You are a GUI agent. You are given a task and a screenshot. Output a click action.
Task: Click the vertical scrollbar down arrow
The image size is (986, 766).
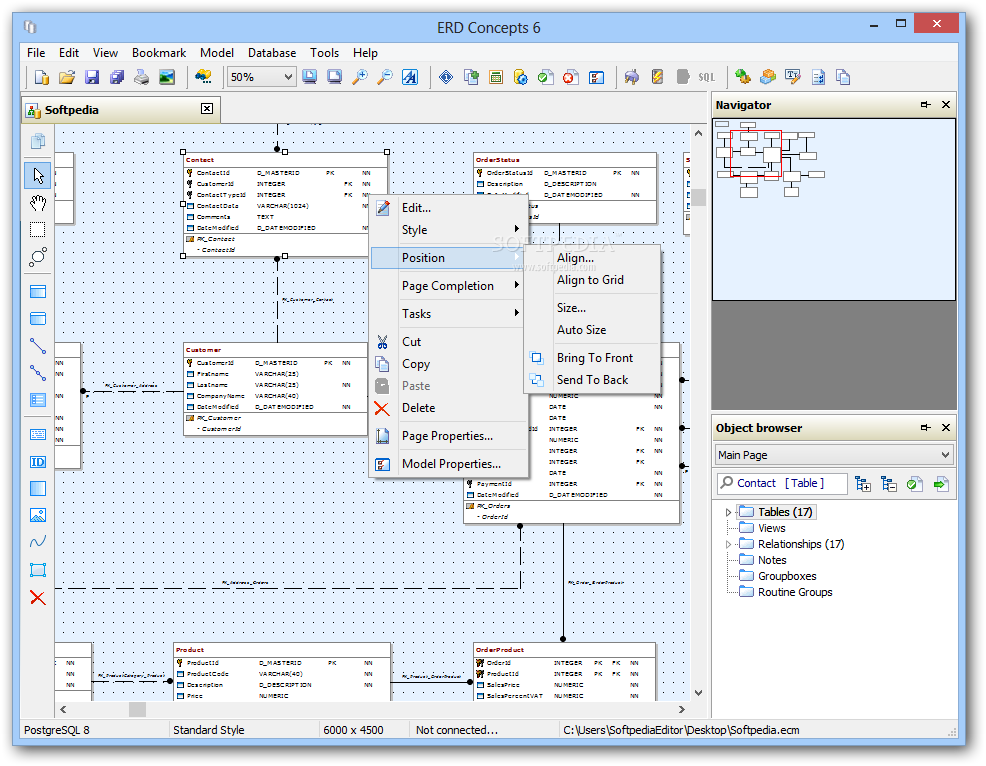pos(699,692)
